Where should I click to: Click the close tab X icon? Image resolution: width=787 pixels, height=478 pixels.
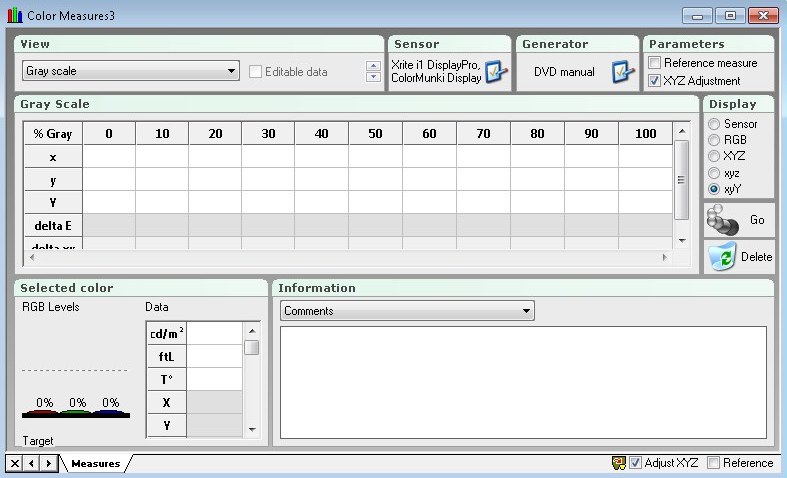tap(14, 463)
